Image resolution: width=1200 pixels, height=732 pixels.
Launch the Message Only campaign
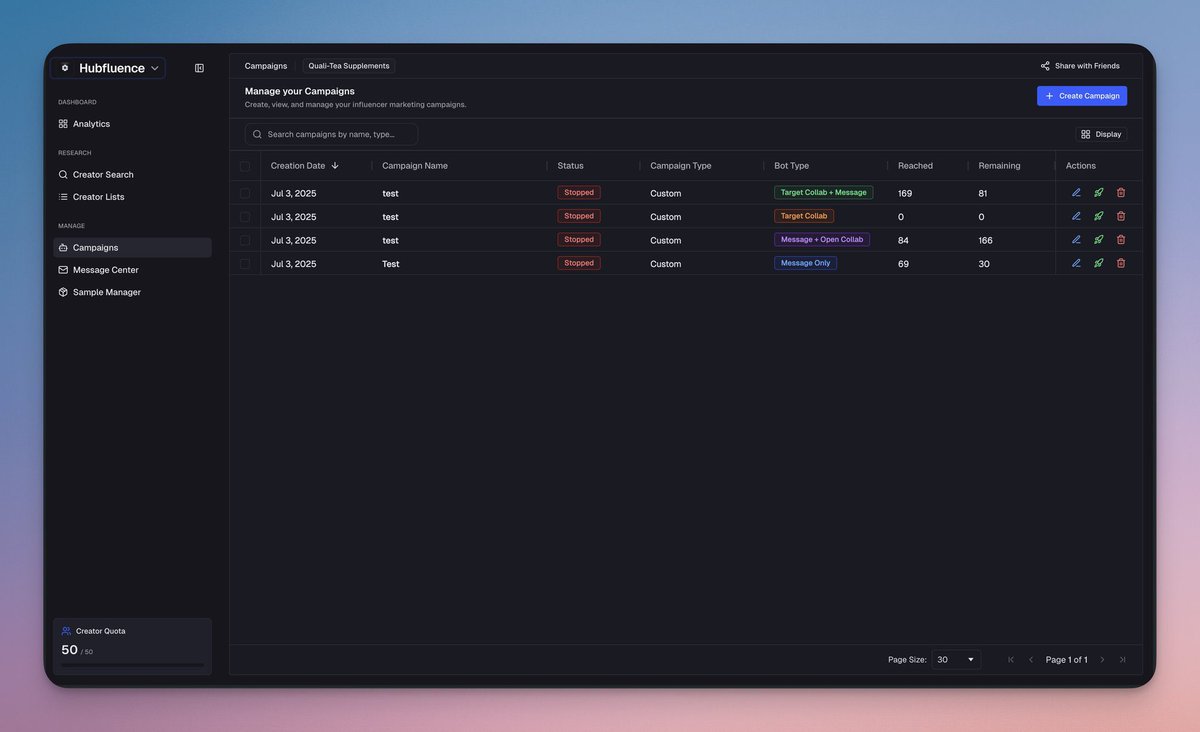pos(1098,263)
